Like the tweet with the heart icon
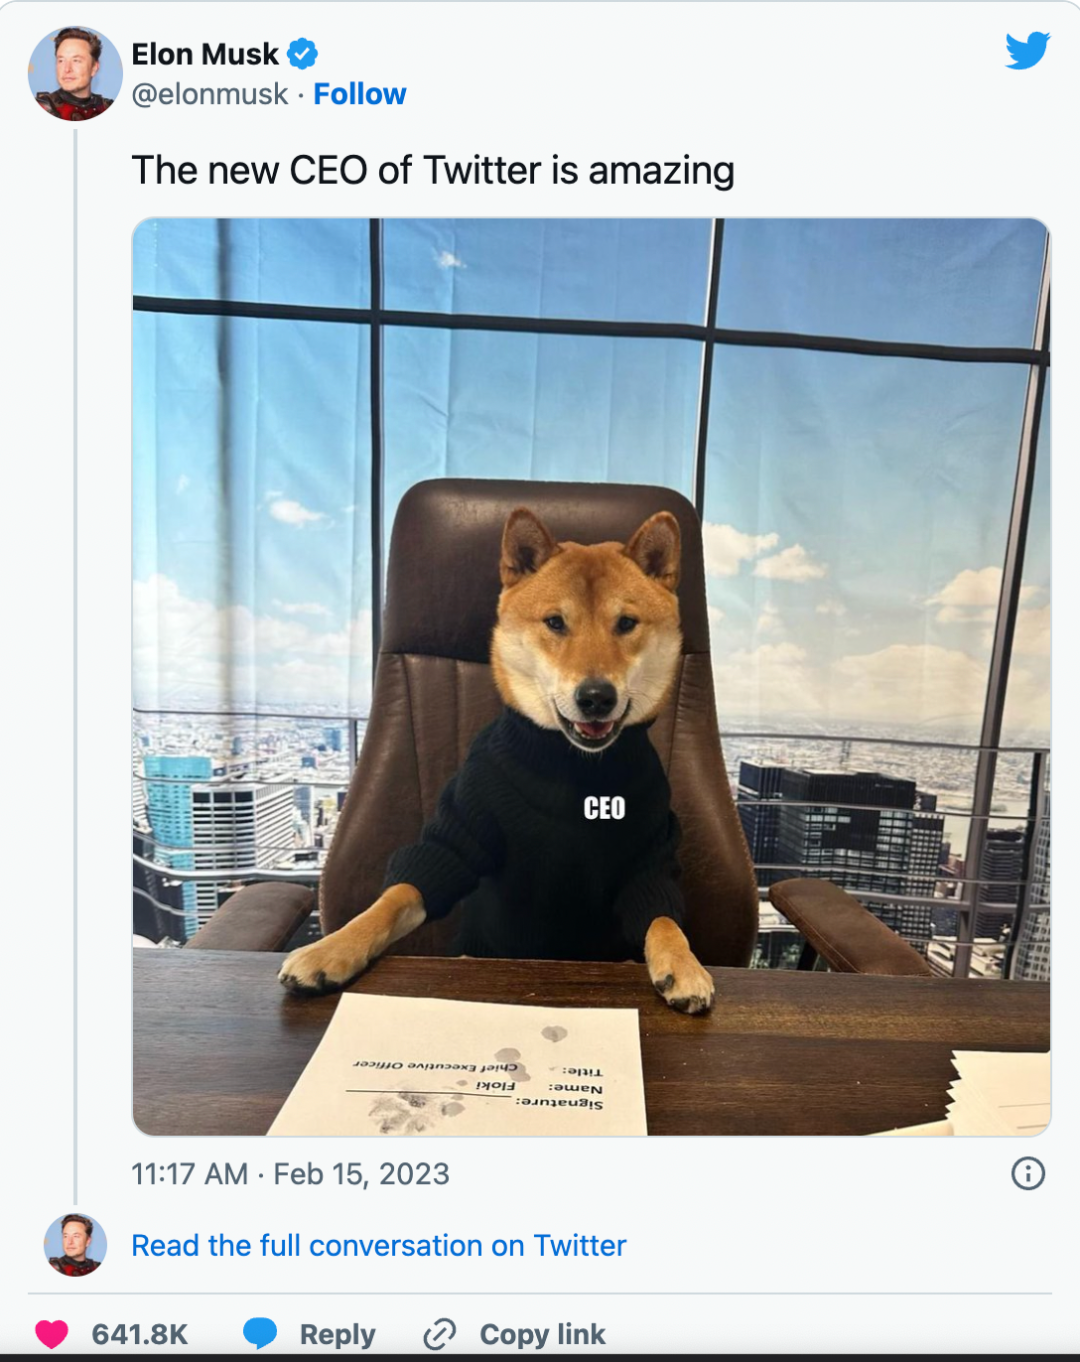Image resolution: width=1080 pixels, height=1362 pixels. click(52, 1334)
